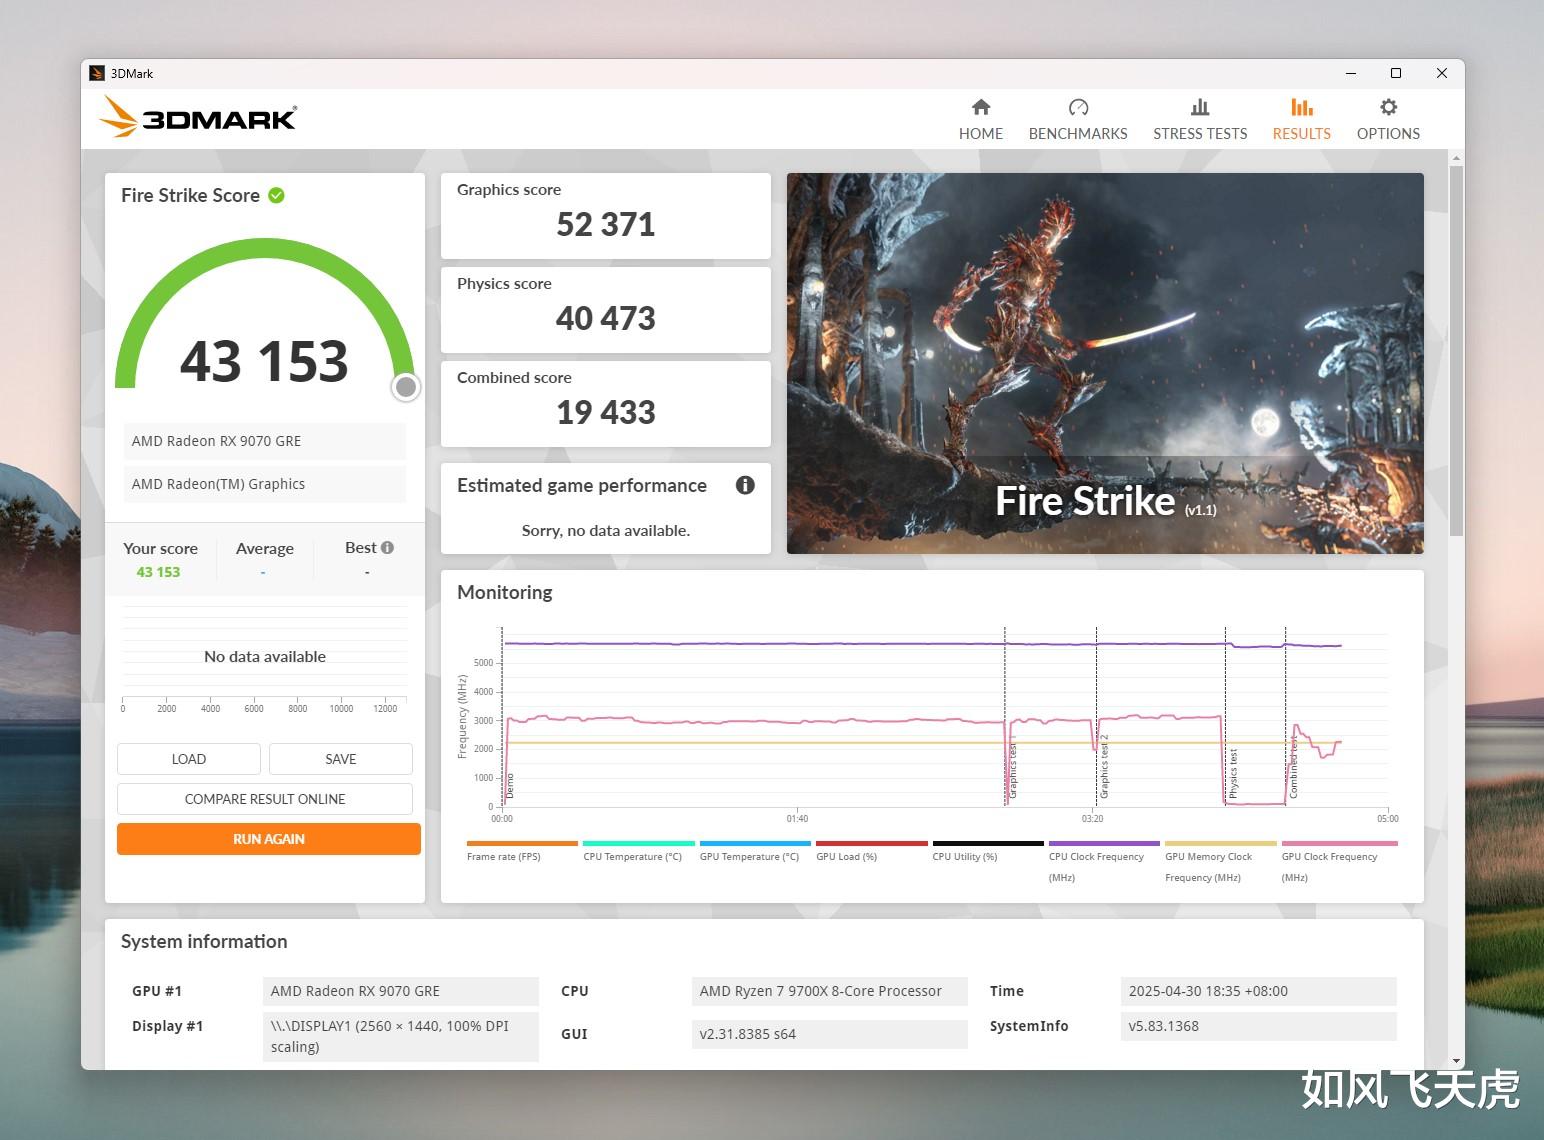Click the 3DMark logo in the header
The height and width of the screenshot is (1140, 1544).
[x=198, y=117]
